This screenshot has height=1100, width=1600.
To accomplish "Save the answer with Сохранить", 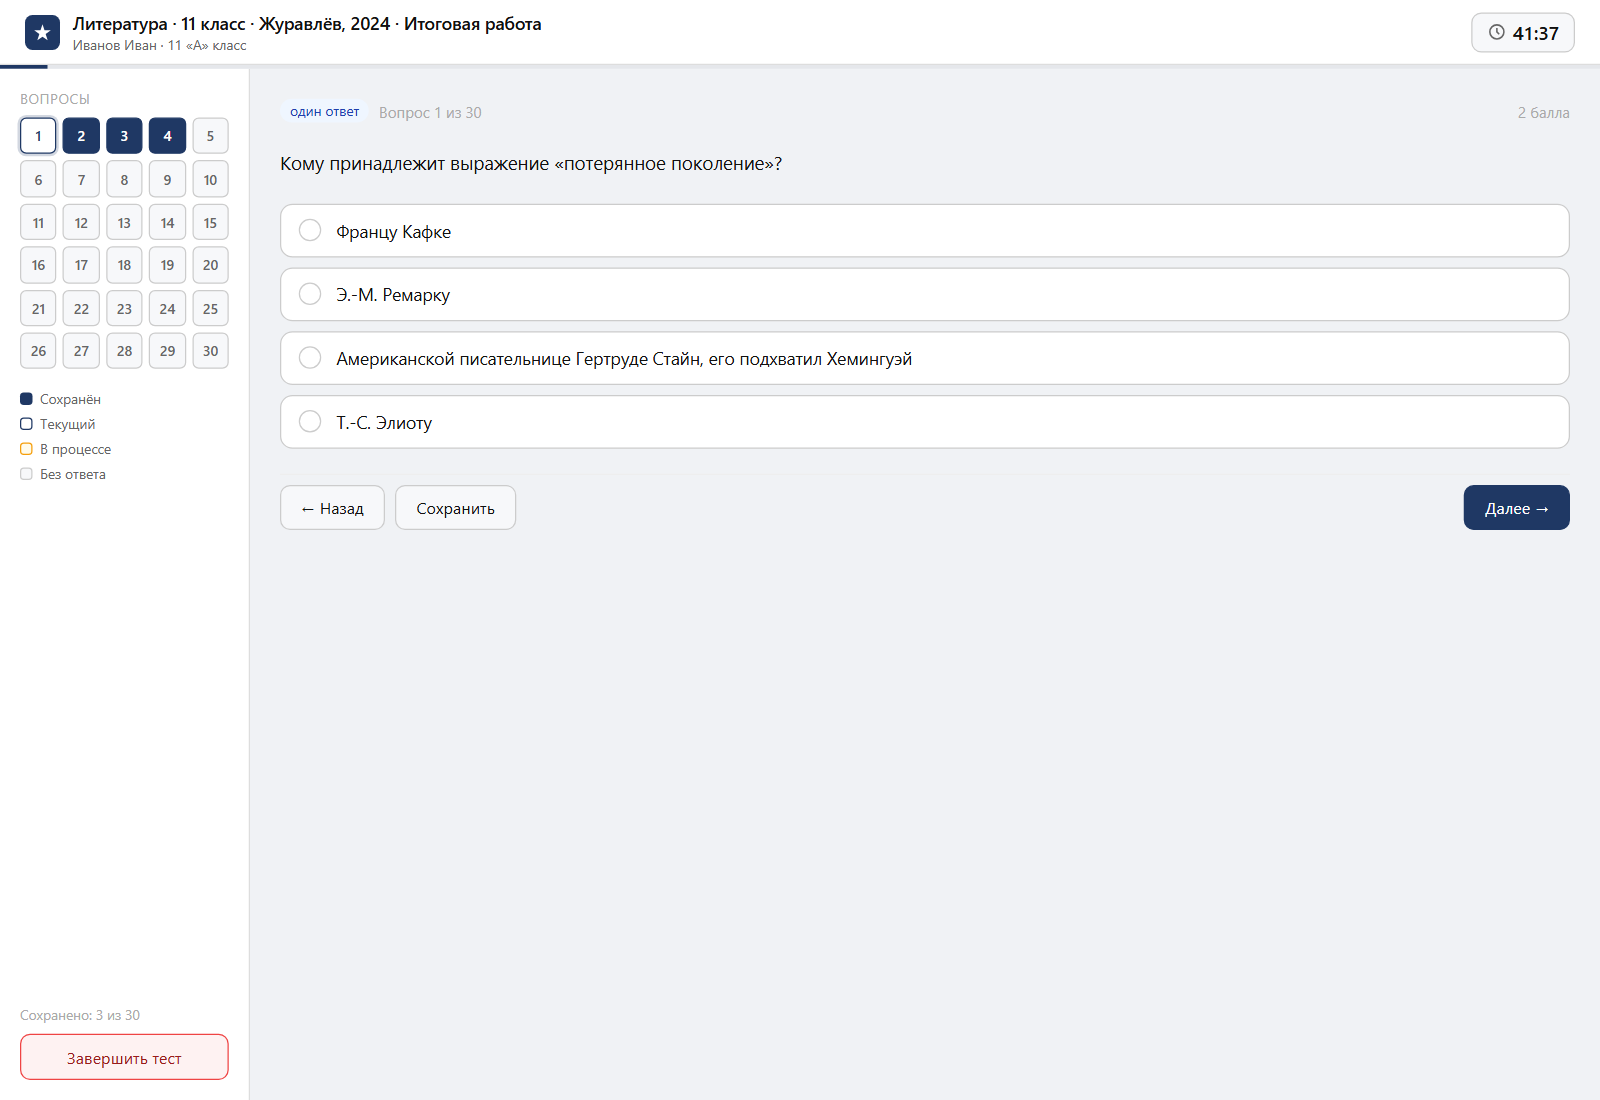I will (455, 508).
